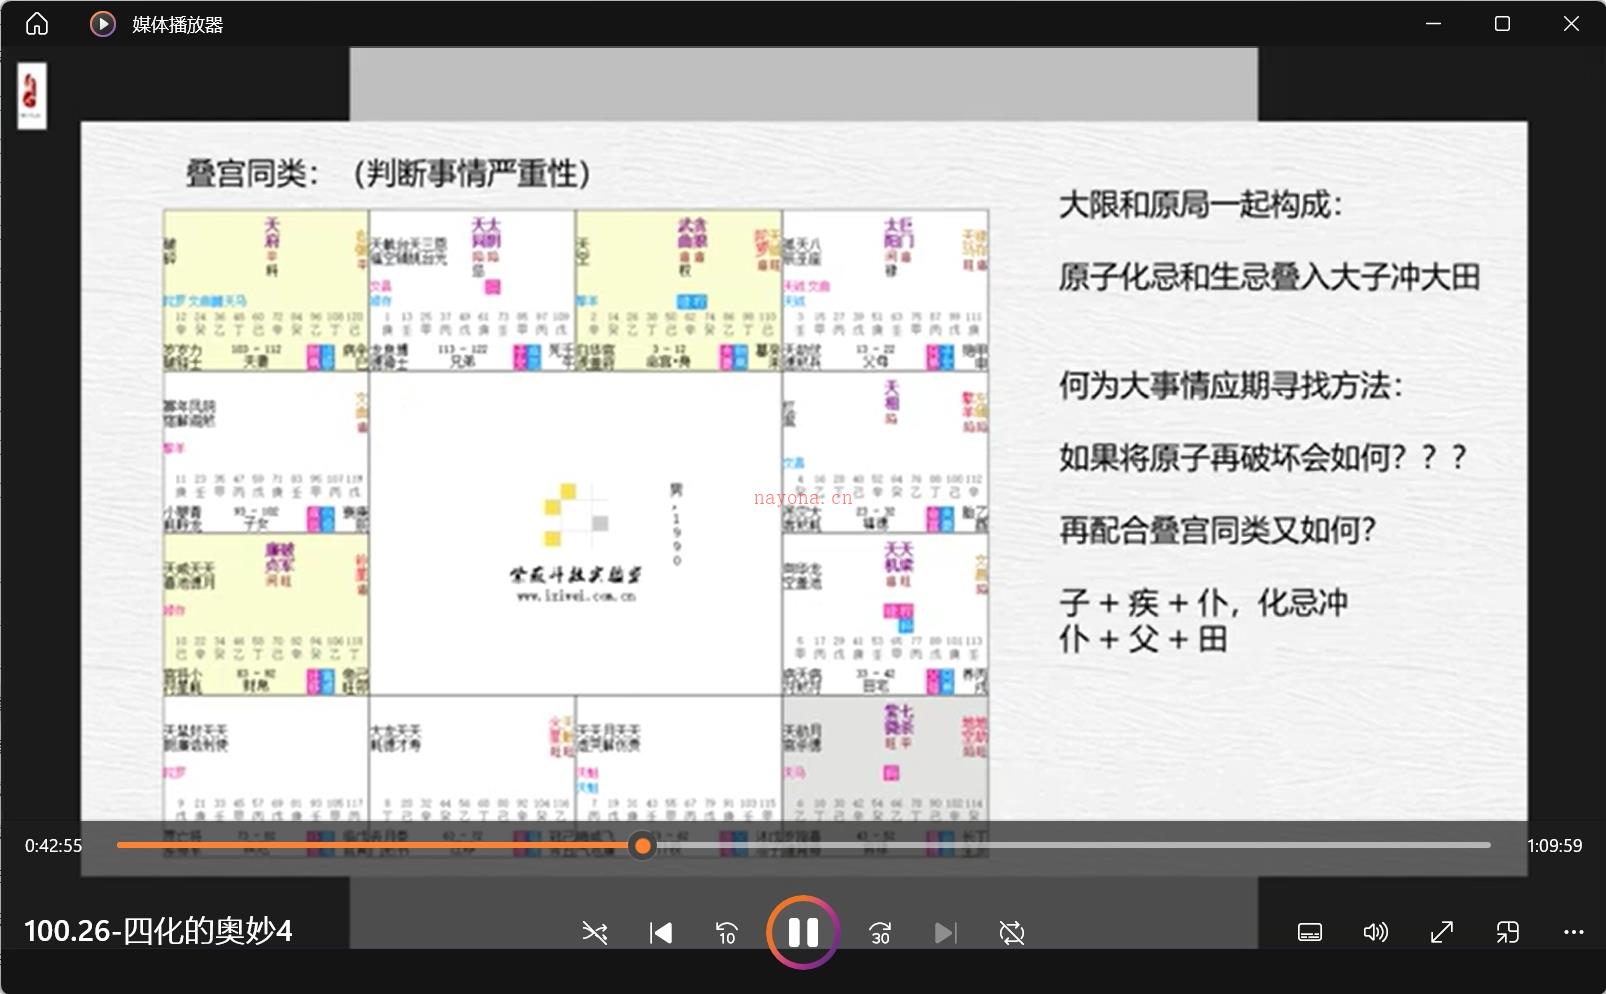The image size is (1606, 994).
Task: Seek to later point on timeline
Action: point(1072,846)
